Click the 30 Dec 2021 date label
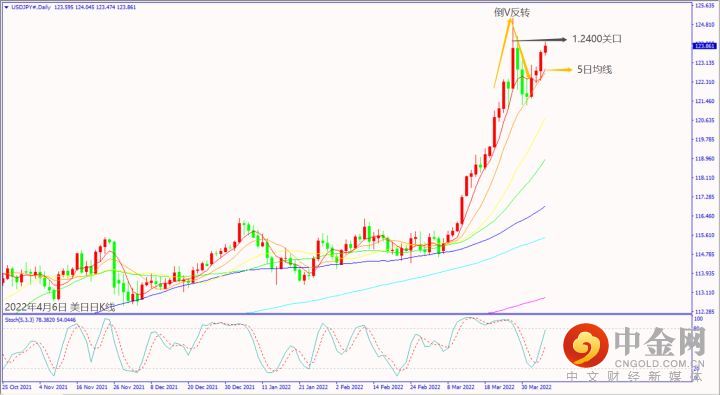Screen dimensions: 720x395 point(240,387)
